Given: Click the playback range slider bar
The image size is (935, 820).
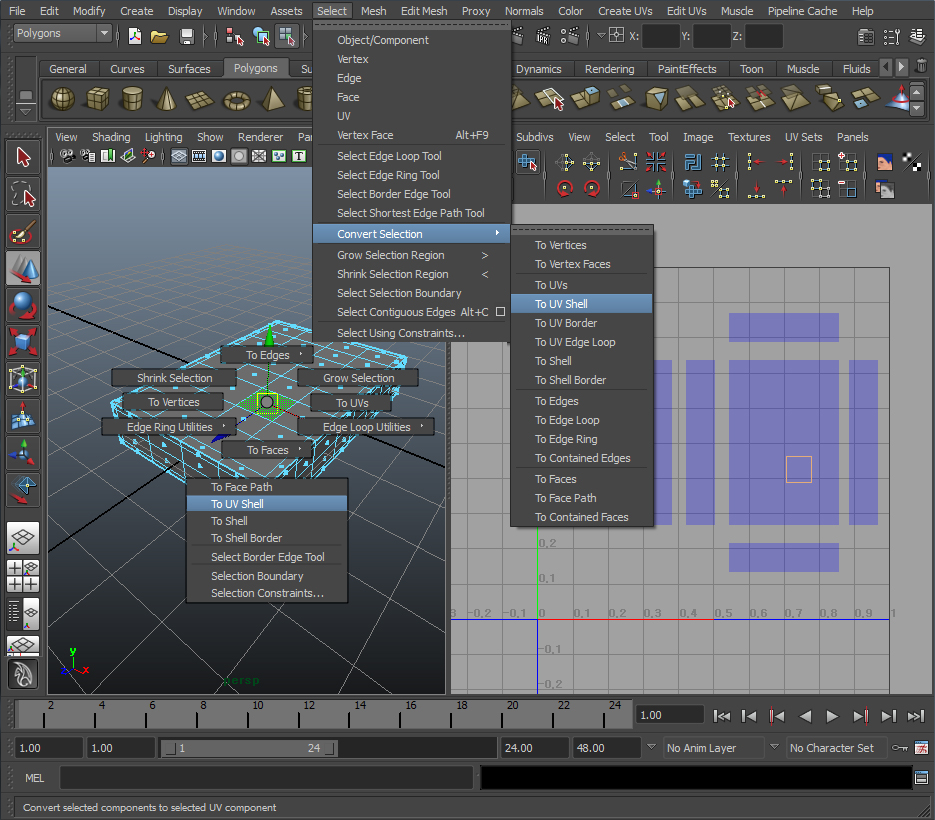Looking at the screenshot, I should tap(249, 748).
